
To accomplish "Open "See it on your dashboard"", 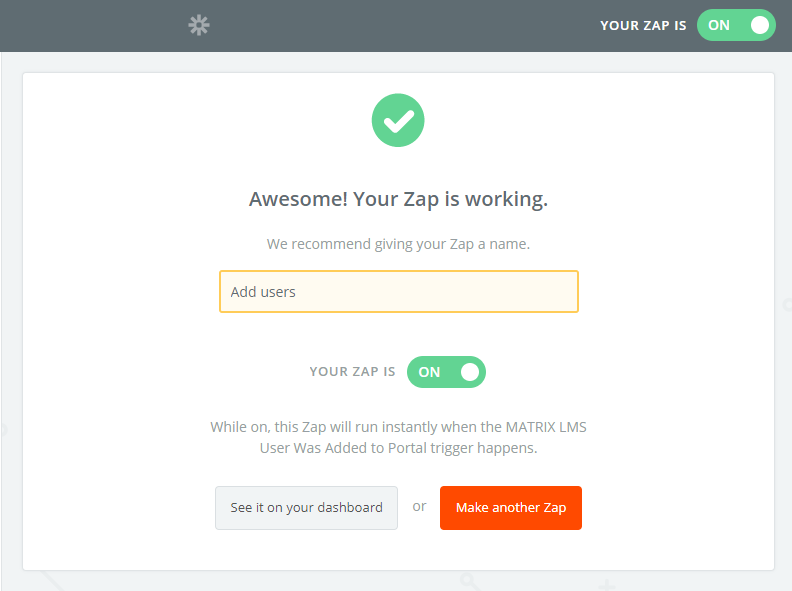I will point(306,508).
